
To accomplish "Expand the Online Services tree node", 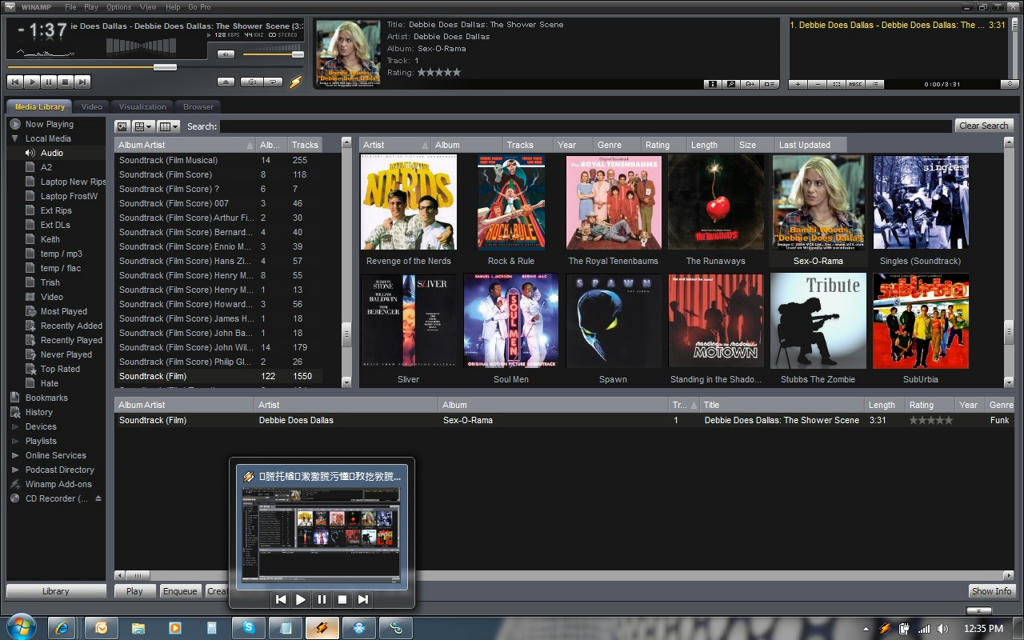I will click(x=15, y=455).
